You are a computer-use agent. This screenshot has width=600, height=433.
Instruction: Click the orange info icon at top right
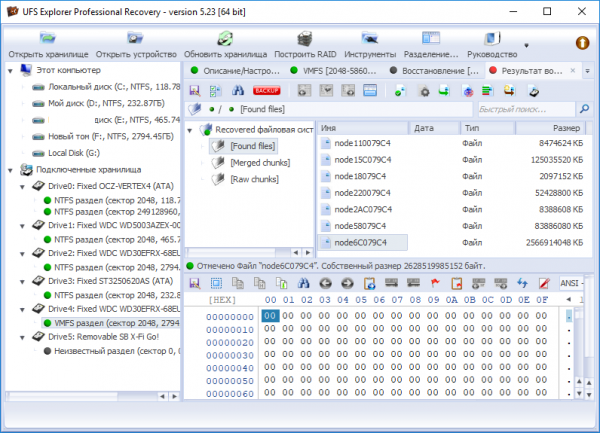pos(582,43)
